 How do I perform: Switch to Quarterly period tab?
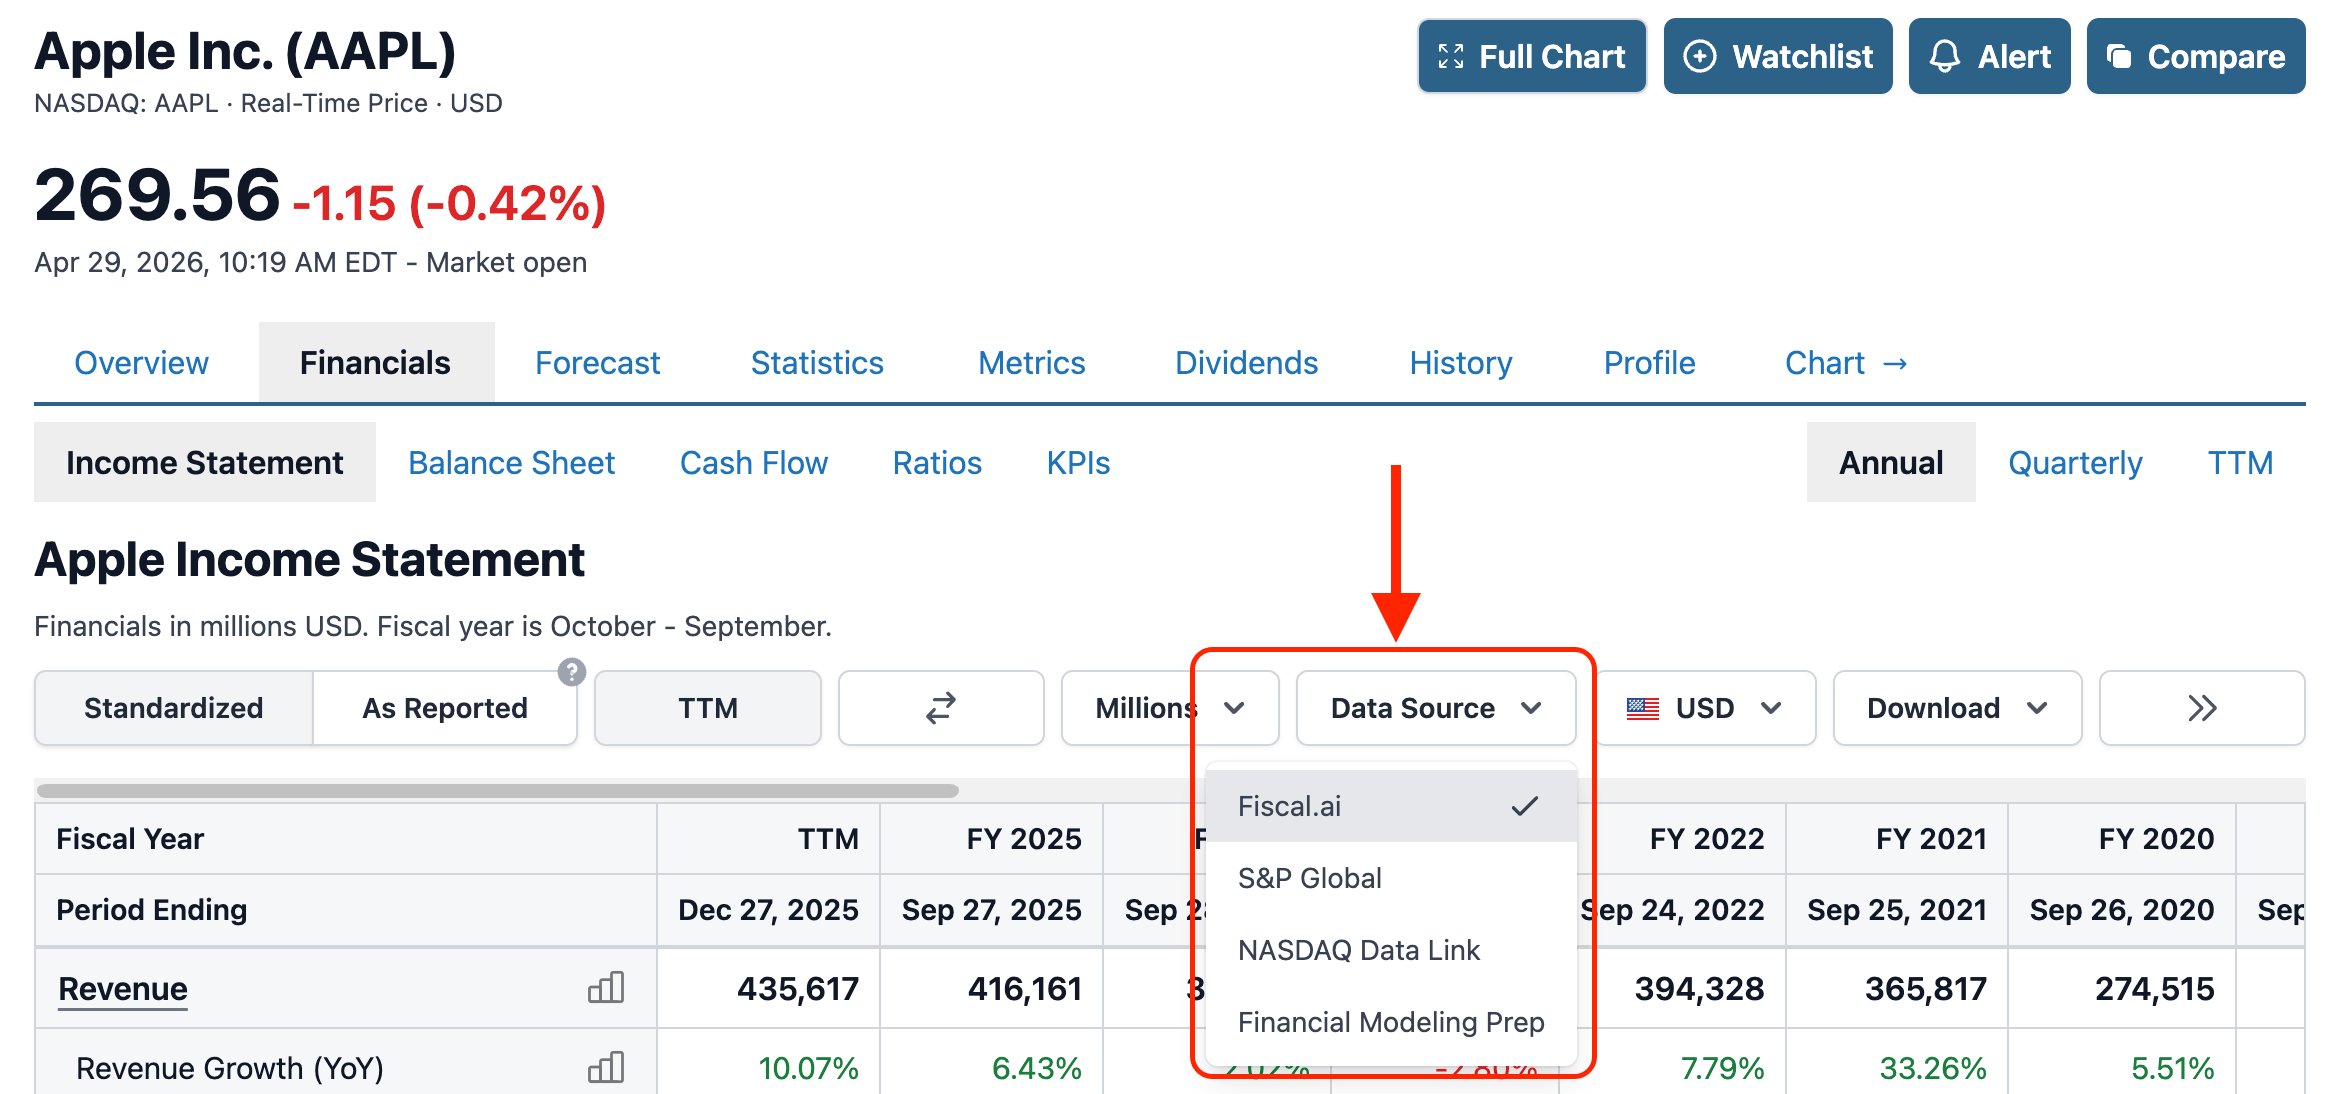pos(2075,463)
